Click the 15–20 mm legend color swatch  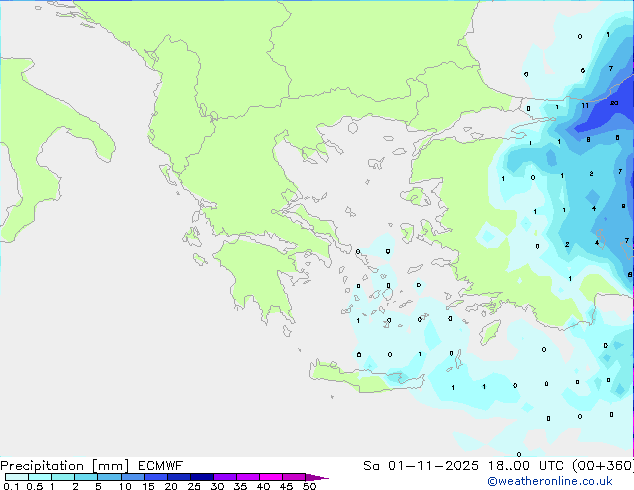(x=156, y=477)
